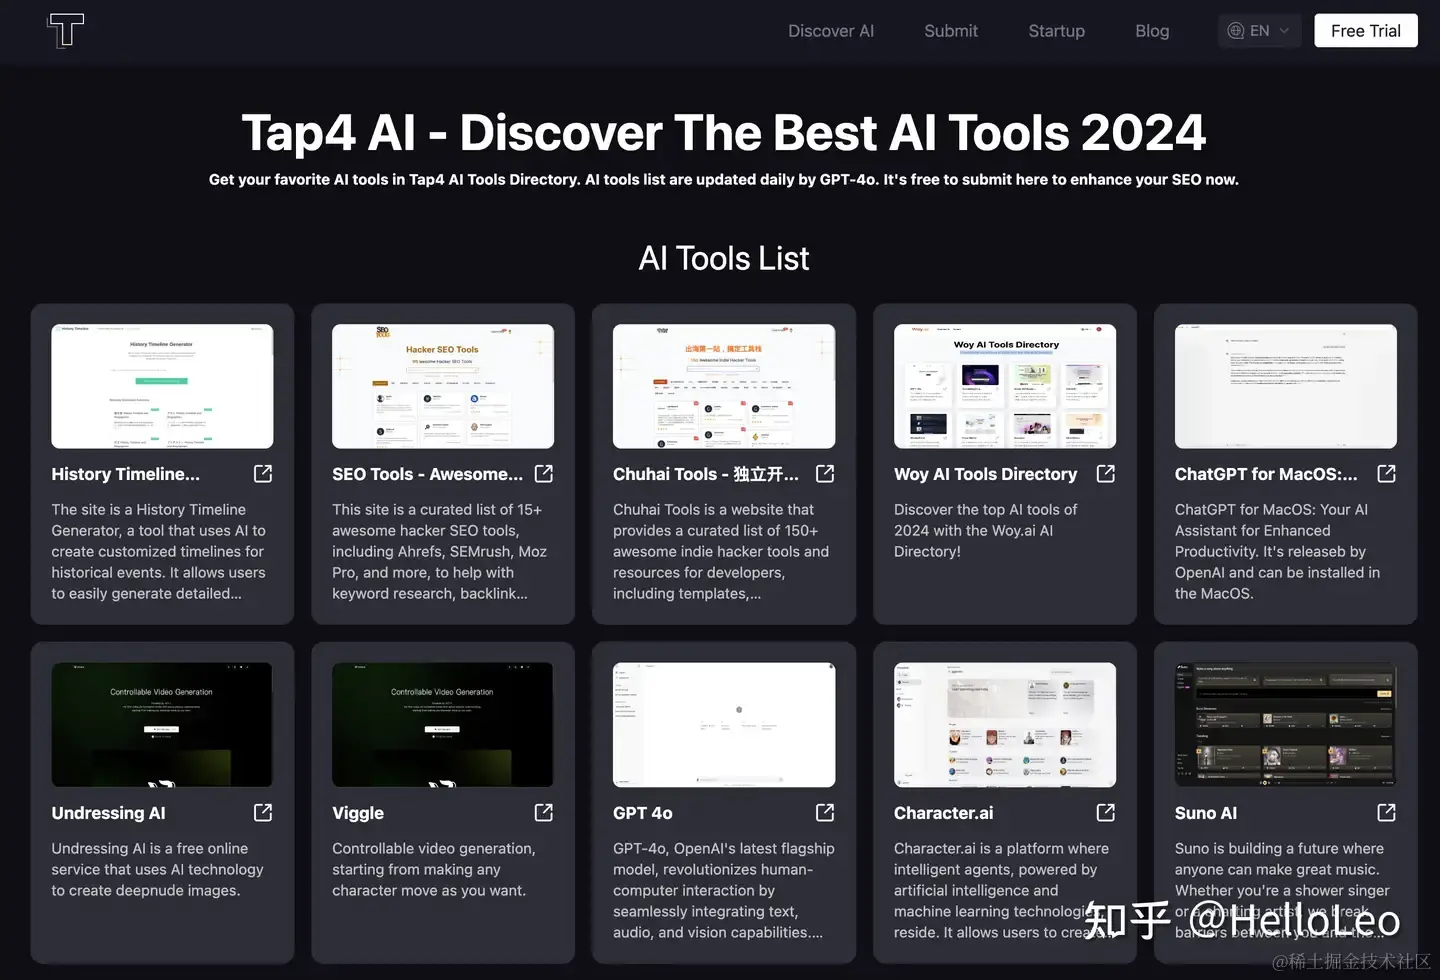Click the Chuhai Tools title link
This screenshot has height=980, width=1440.
pos(706,474)
